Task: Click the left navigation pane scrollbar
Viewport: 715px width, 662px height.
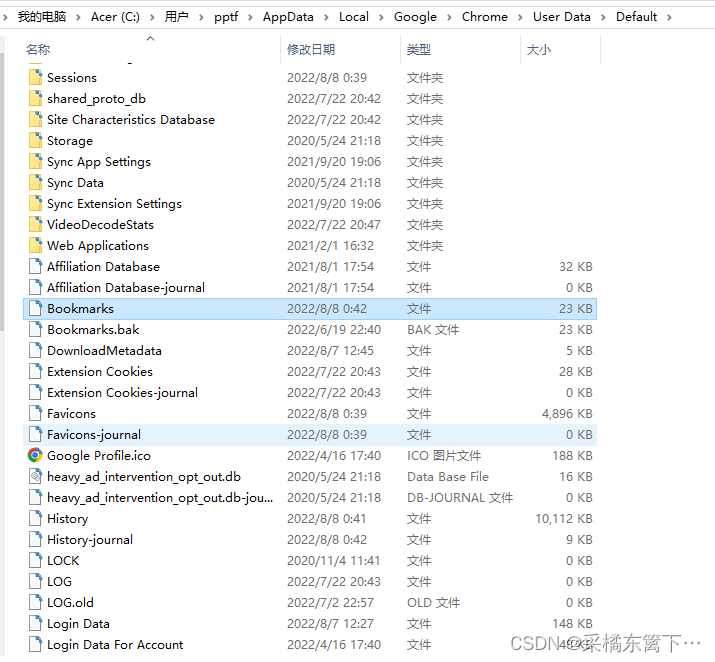Action: coord(2,191)
